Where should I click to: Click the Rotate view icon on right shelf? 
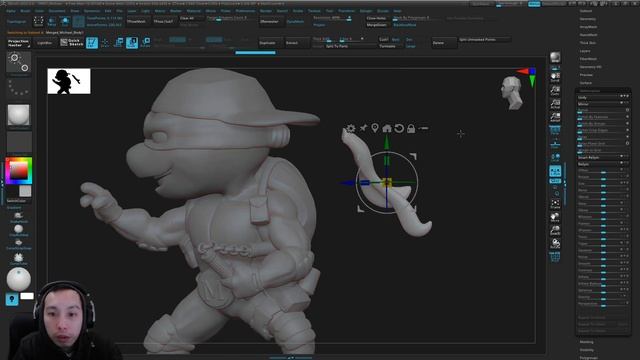pos(555,244)
